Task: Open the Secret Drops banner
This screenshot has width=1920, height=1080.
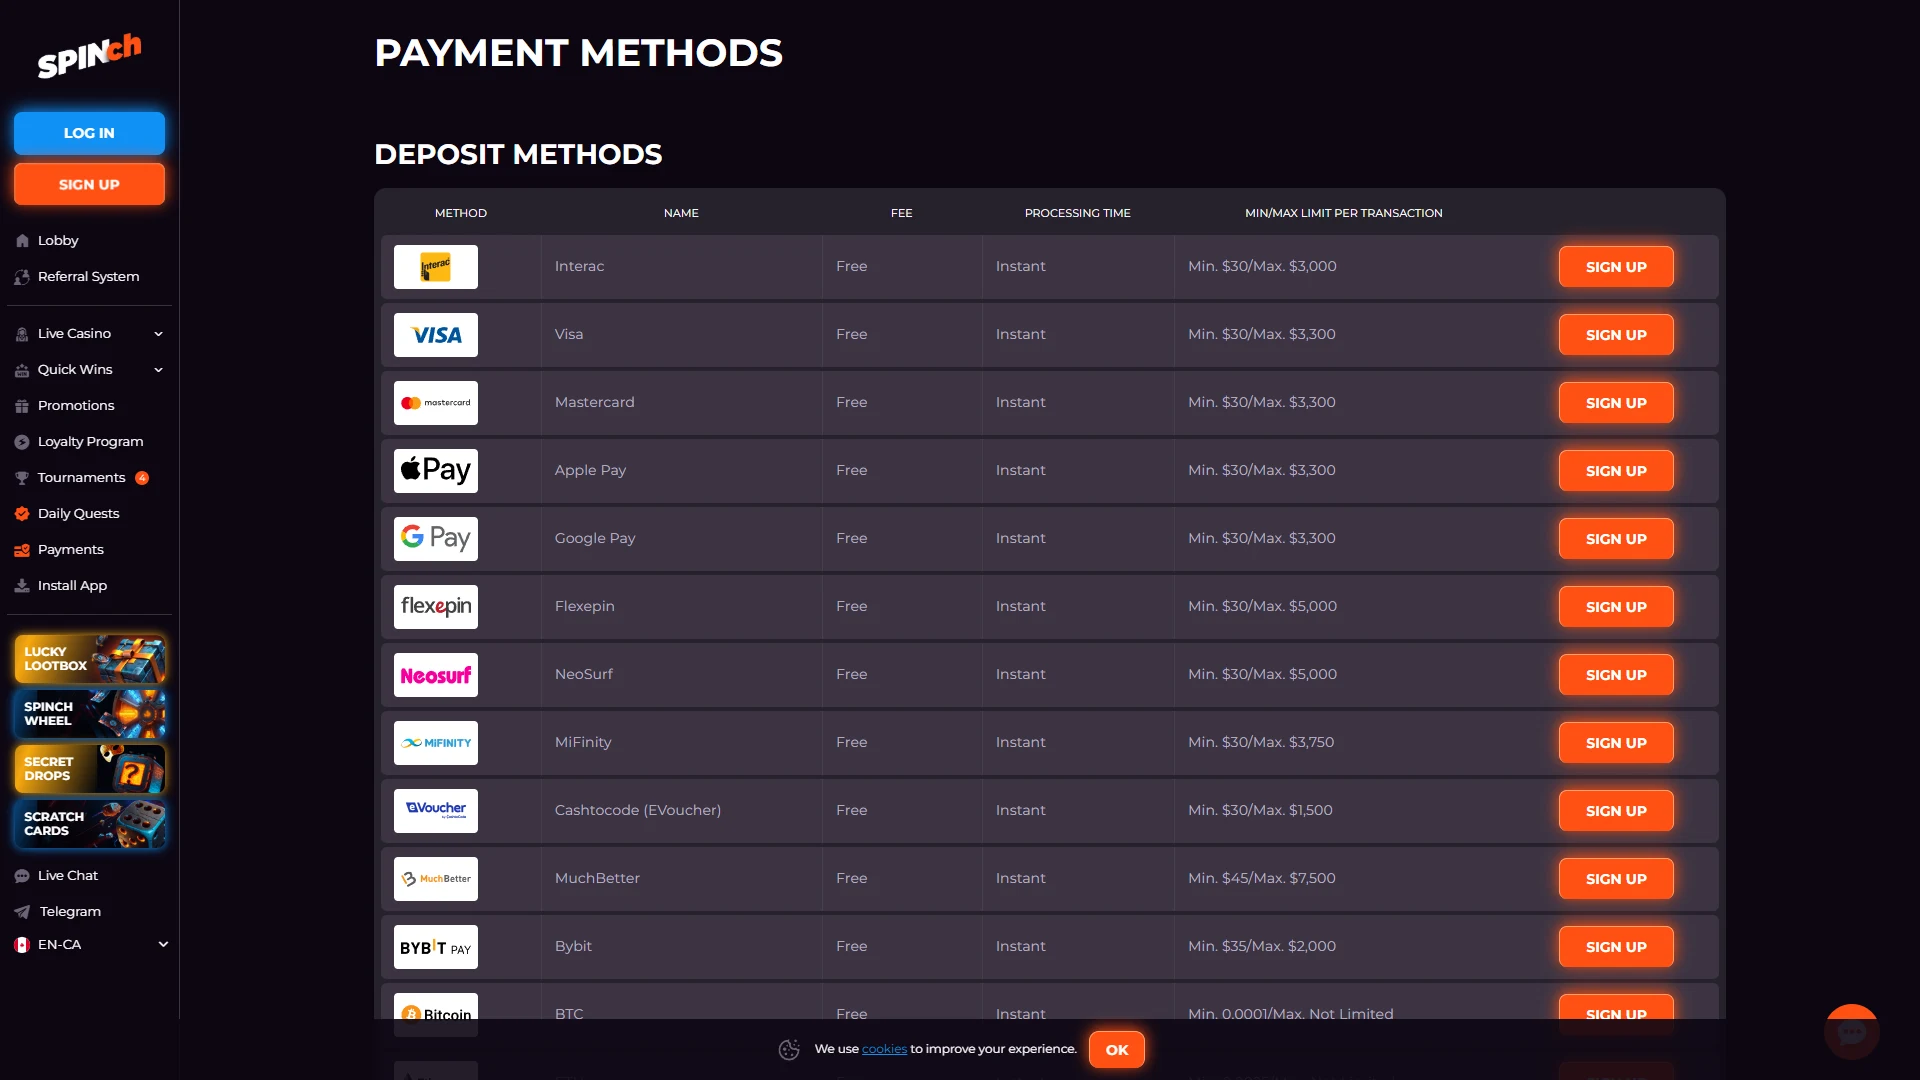Action: tap(90, 769)
